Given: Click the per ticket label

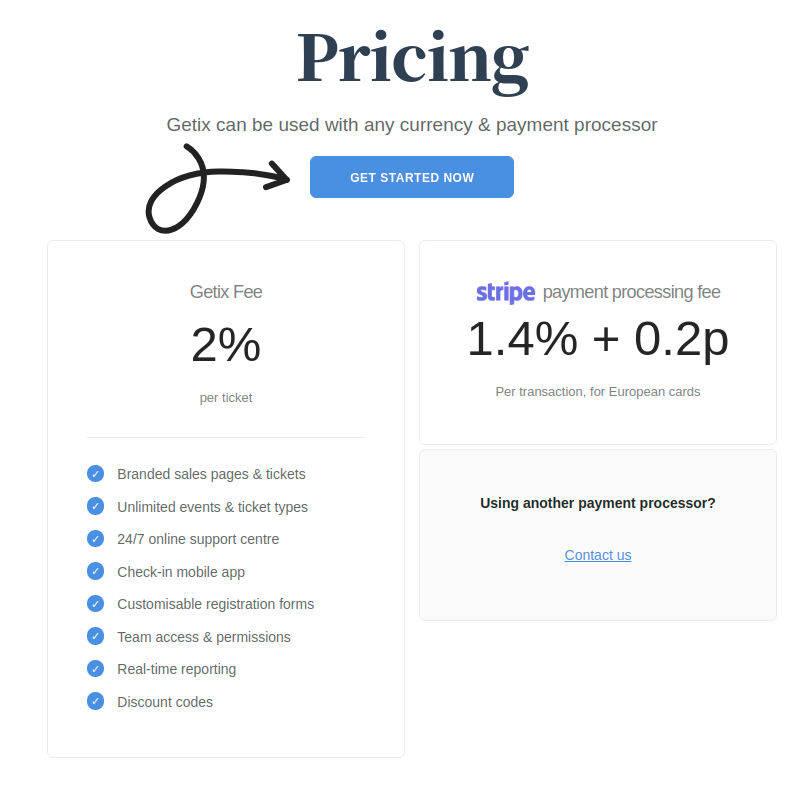Looking at the screenshot, I should [x=226, y=397].
